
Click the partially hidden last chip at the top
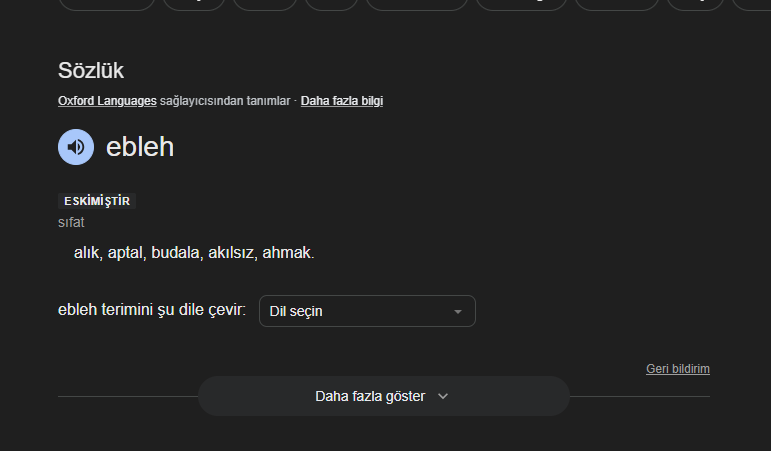[x=751, y=4]
